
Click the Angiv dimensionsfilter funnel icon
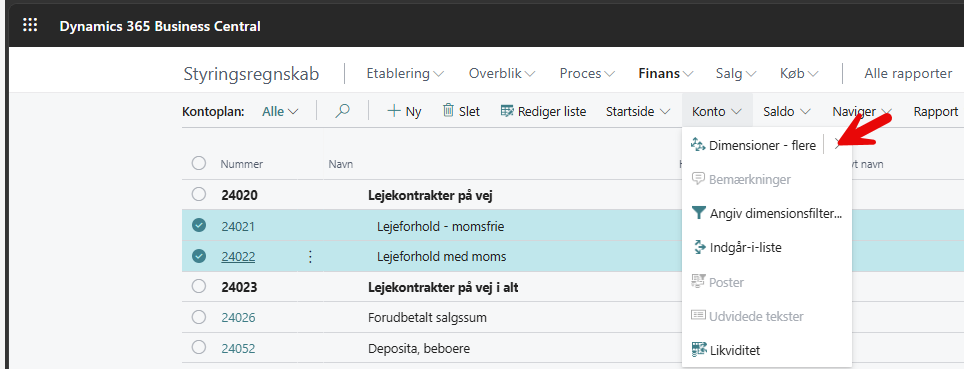(698, 213)
